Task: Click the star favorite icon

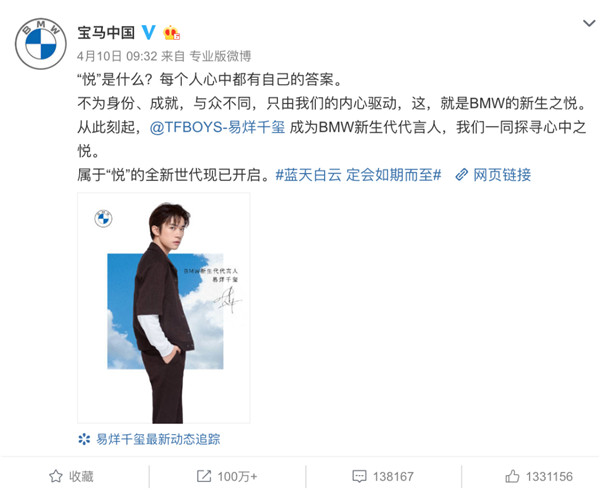Action: tap(56, 476)
